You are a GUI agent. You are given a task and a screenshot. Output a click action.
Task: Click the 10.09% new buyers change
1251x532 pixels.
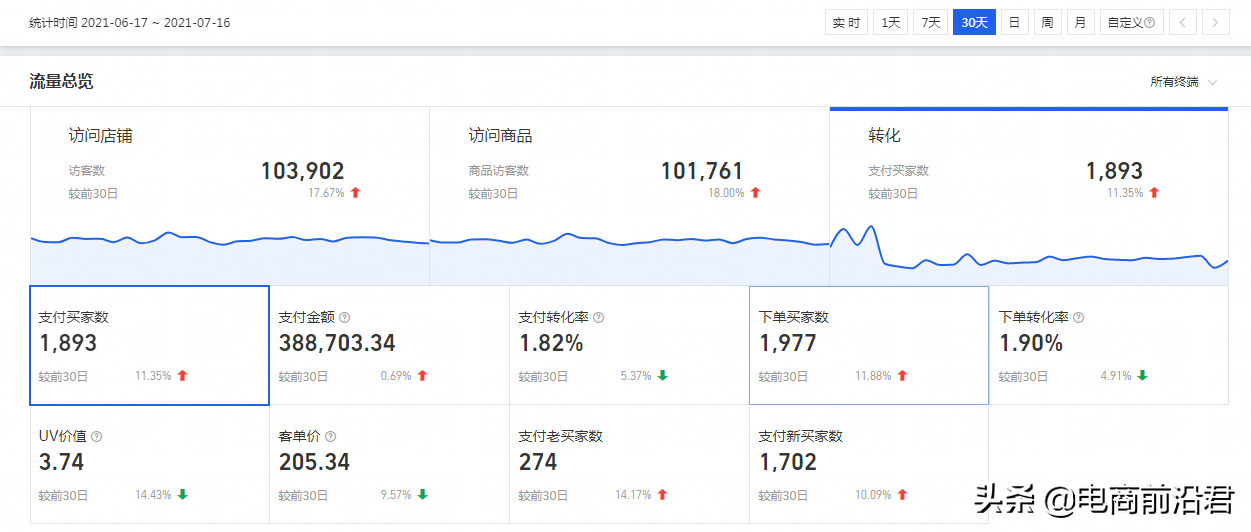(x=873, y=495)
